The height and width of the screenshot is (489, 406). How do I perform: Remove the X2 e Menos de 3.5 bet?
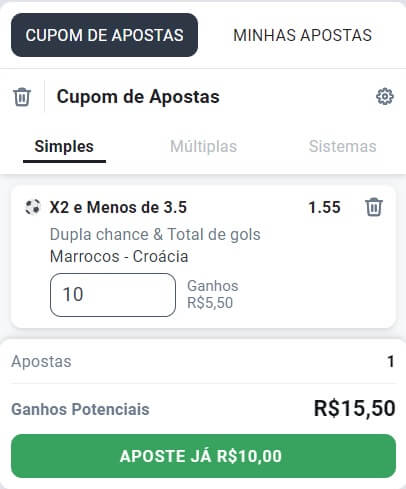pos(374,207)
